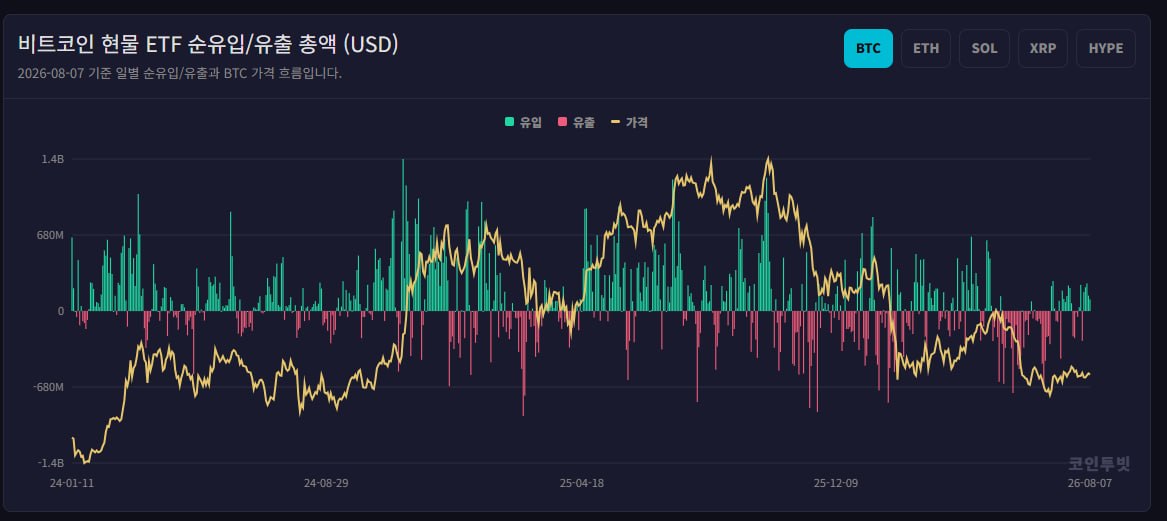Open the HYPE tab

point(1106,48)
